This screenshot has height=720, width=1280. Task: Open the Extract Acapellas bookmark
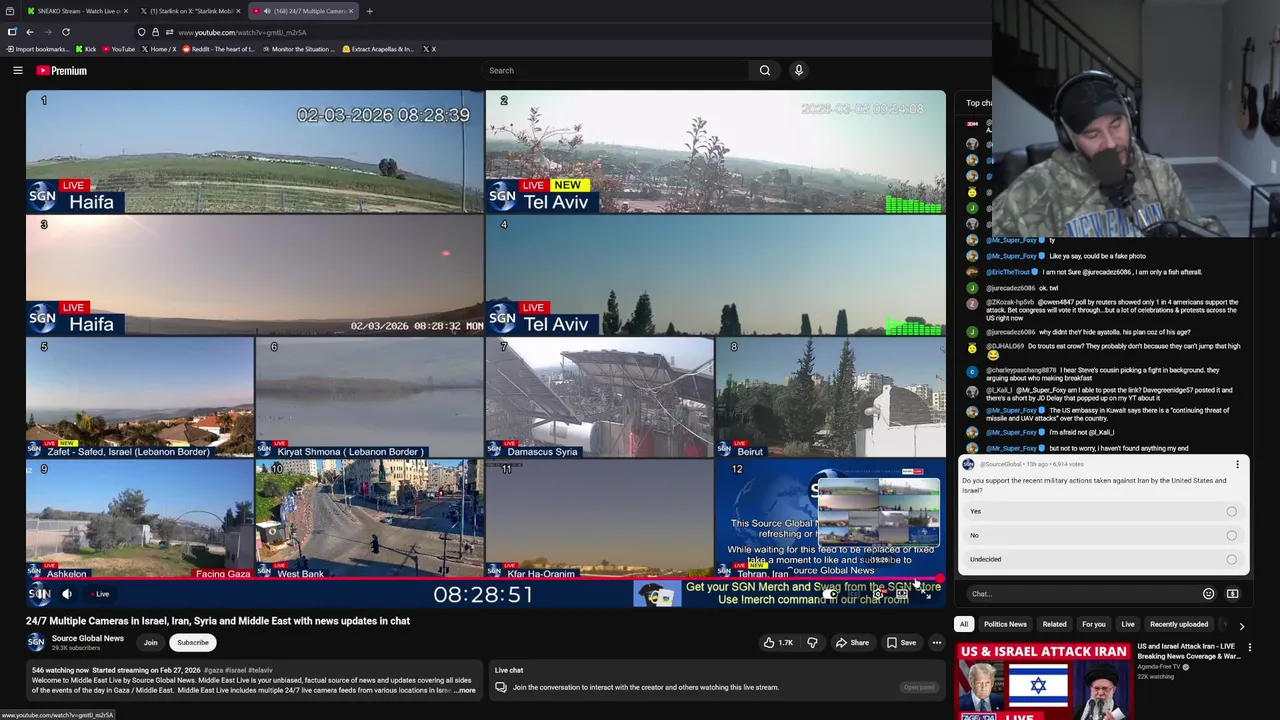(377, 49)
